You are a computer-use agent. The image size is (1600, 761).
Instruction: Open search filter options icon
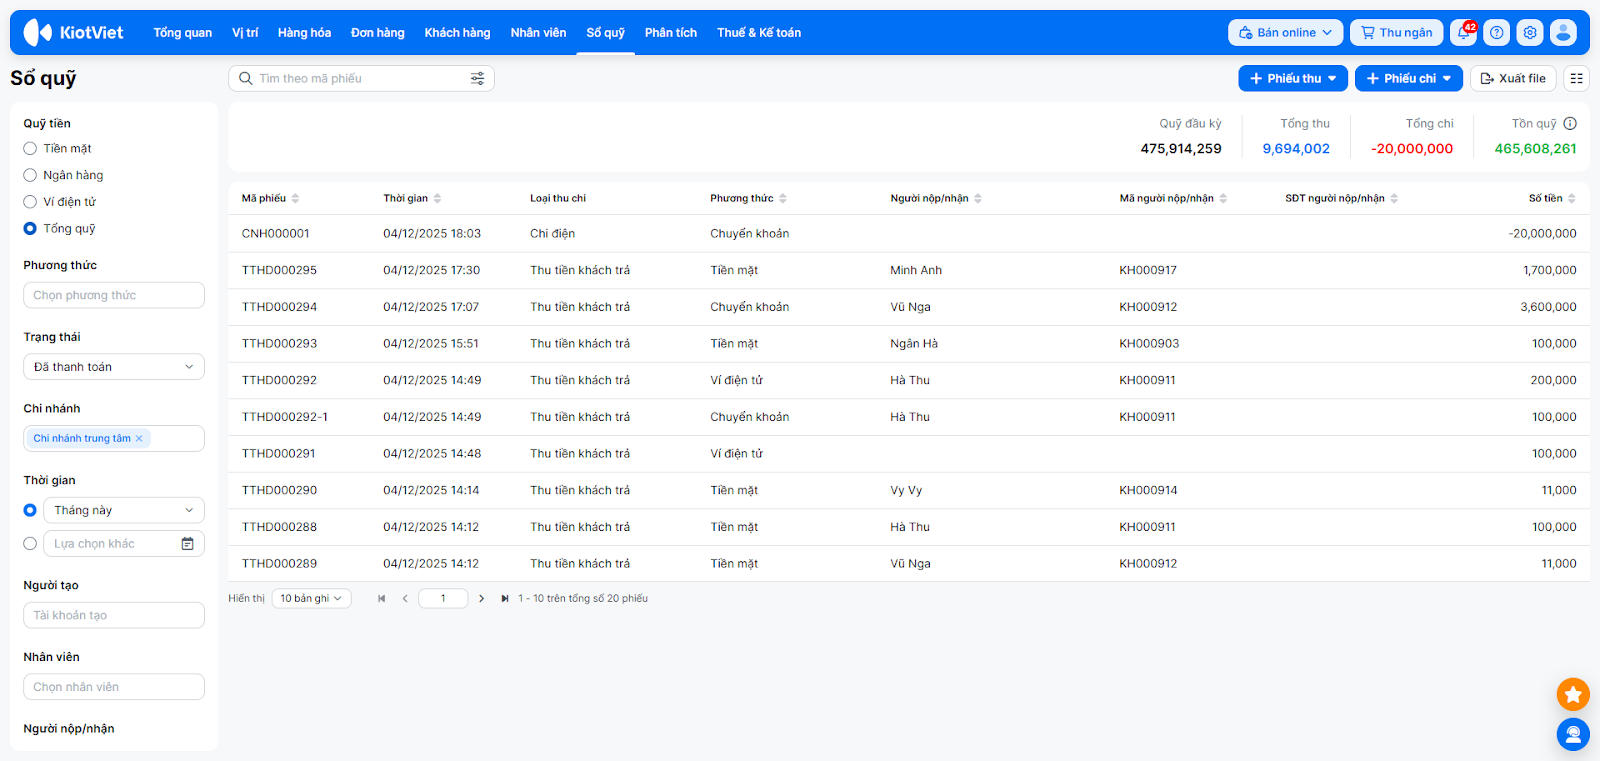pos(477,78)
